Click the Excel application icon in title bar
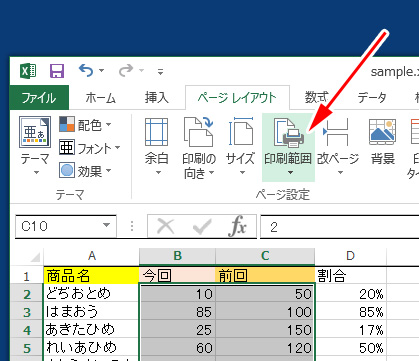The image size is (419, 361). pyautogui.click(x=28, y=71)
